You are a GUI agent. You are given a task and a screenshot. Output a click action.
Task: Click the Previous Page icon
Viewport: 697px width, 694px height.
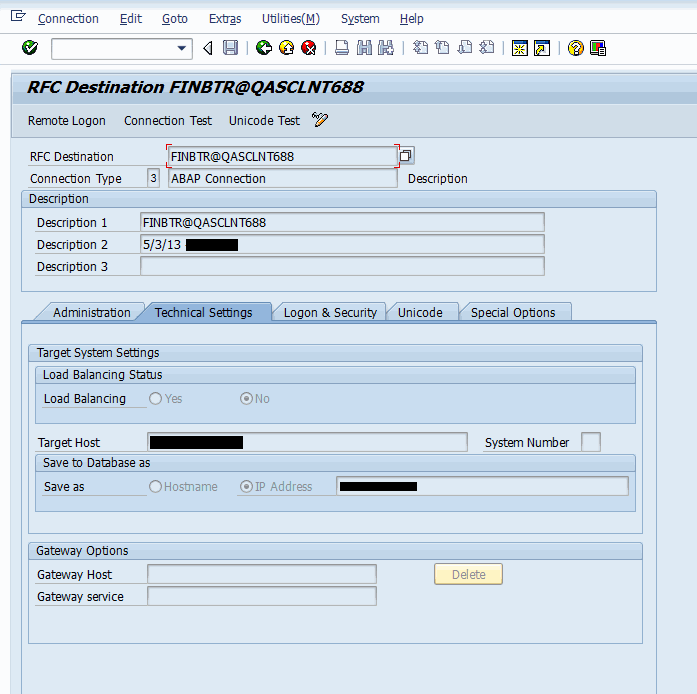(x=442, y=48)
